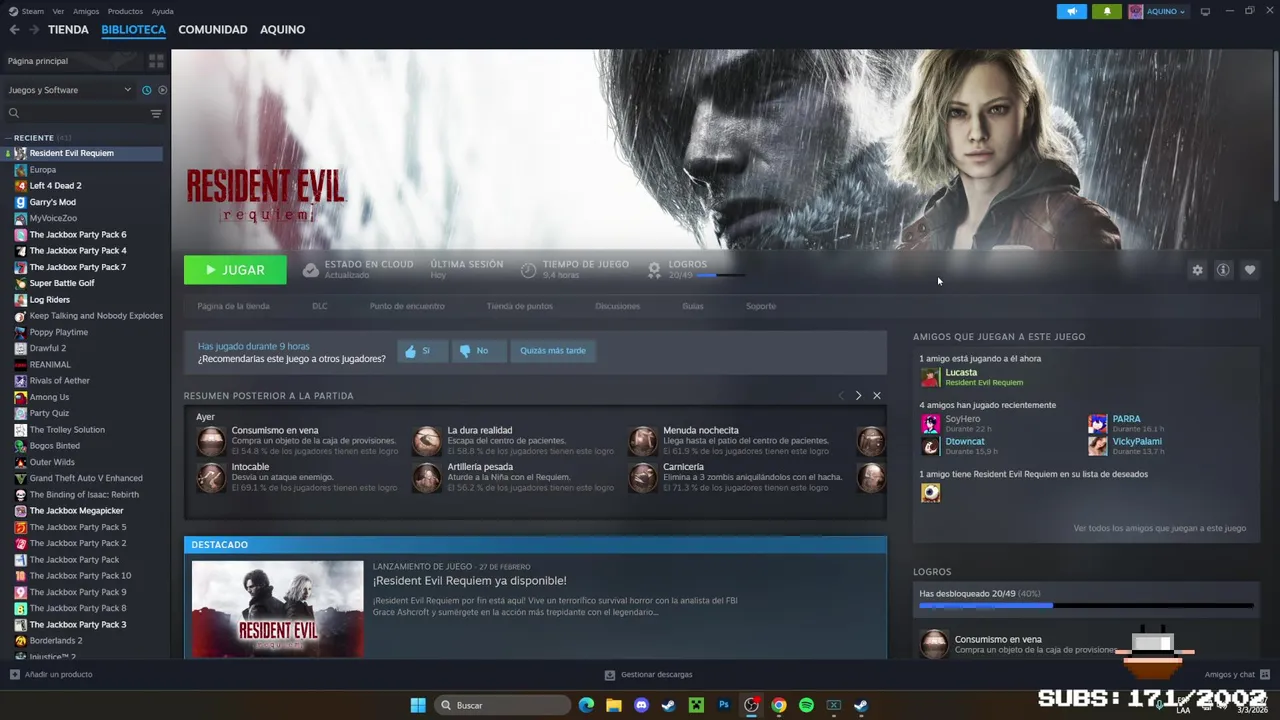Screen dimensions: 1280x720
Task: Open the Amigos menu
Action: pyautogui.click(x=86, y=11)
